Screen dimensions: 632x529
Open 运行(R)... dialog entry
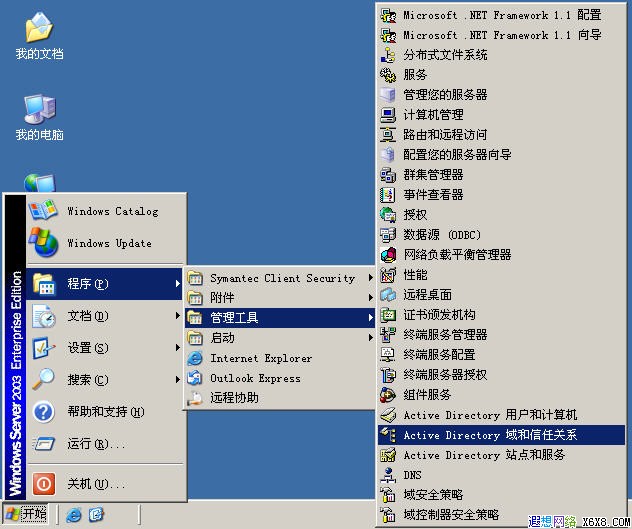point(106,444)
